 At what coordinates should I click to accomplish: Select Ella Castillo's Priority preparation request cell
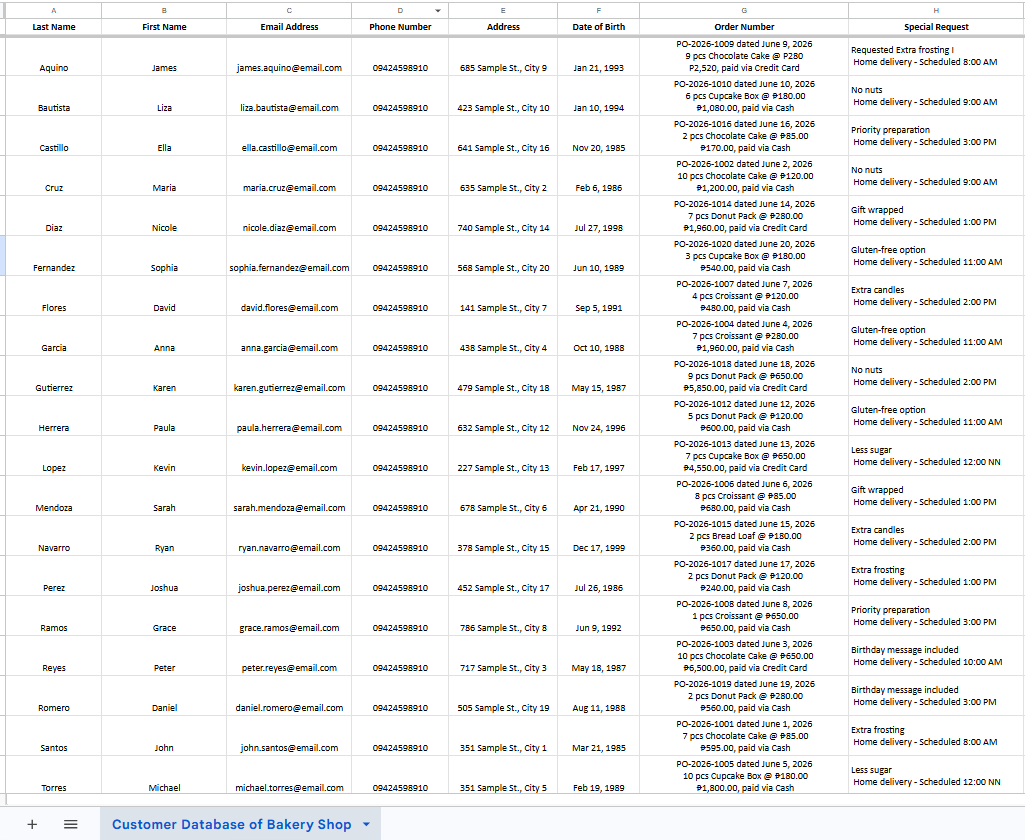click(x=936, y=136)
